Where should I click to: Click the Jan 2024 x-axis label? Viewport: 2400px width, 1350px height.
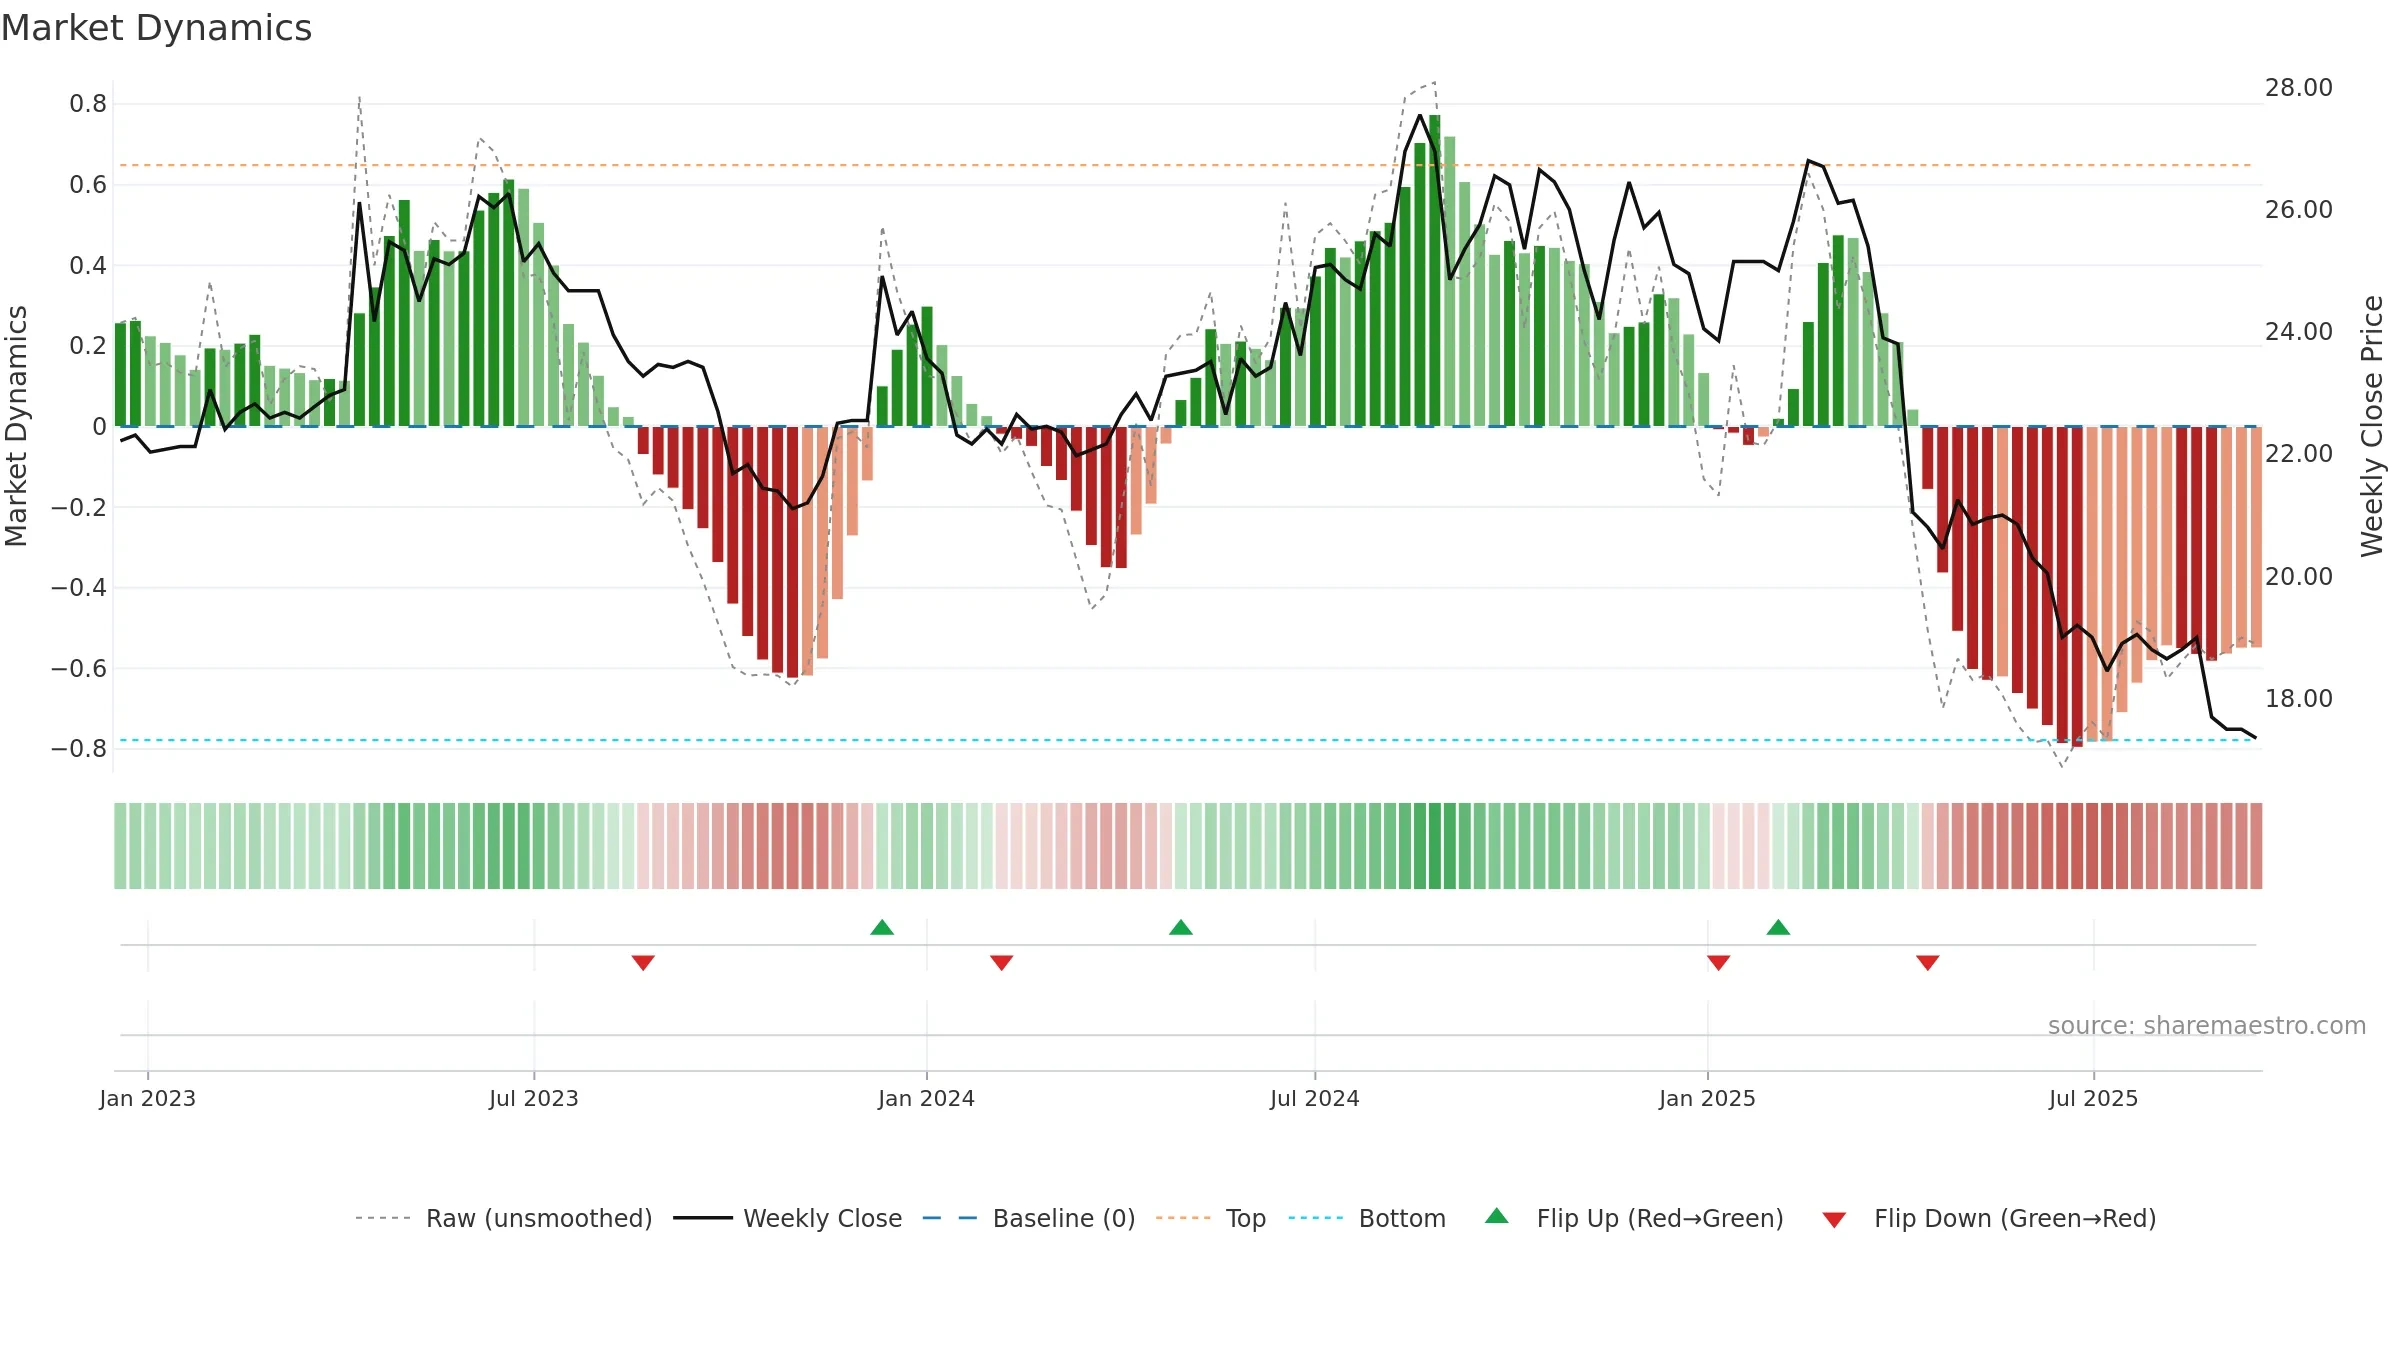(927, 1098)
